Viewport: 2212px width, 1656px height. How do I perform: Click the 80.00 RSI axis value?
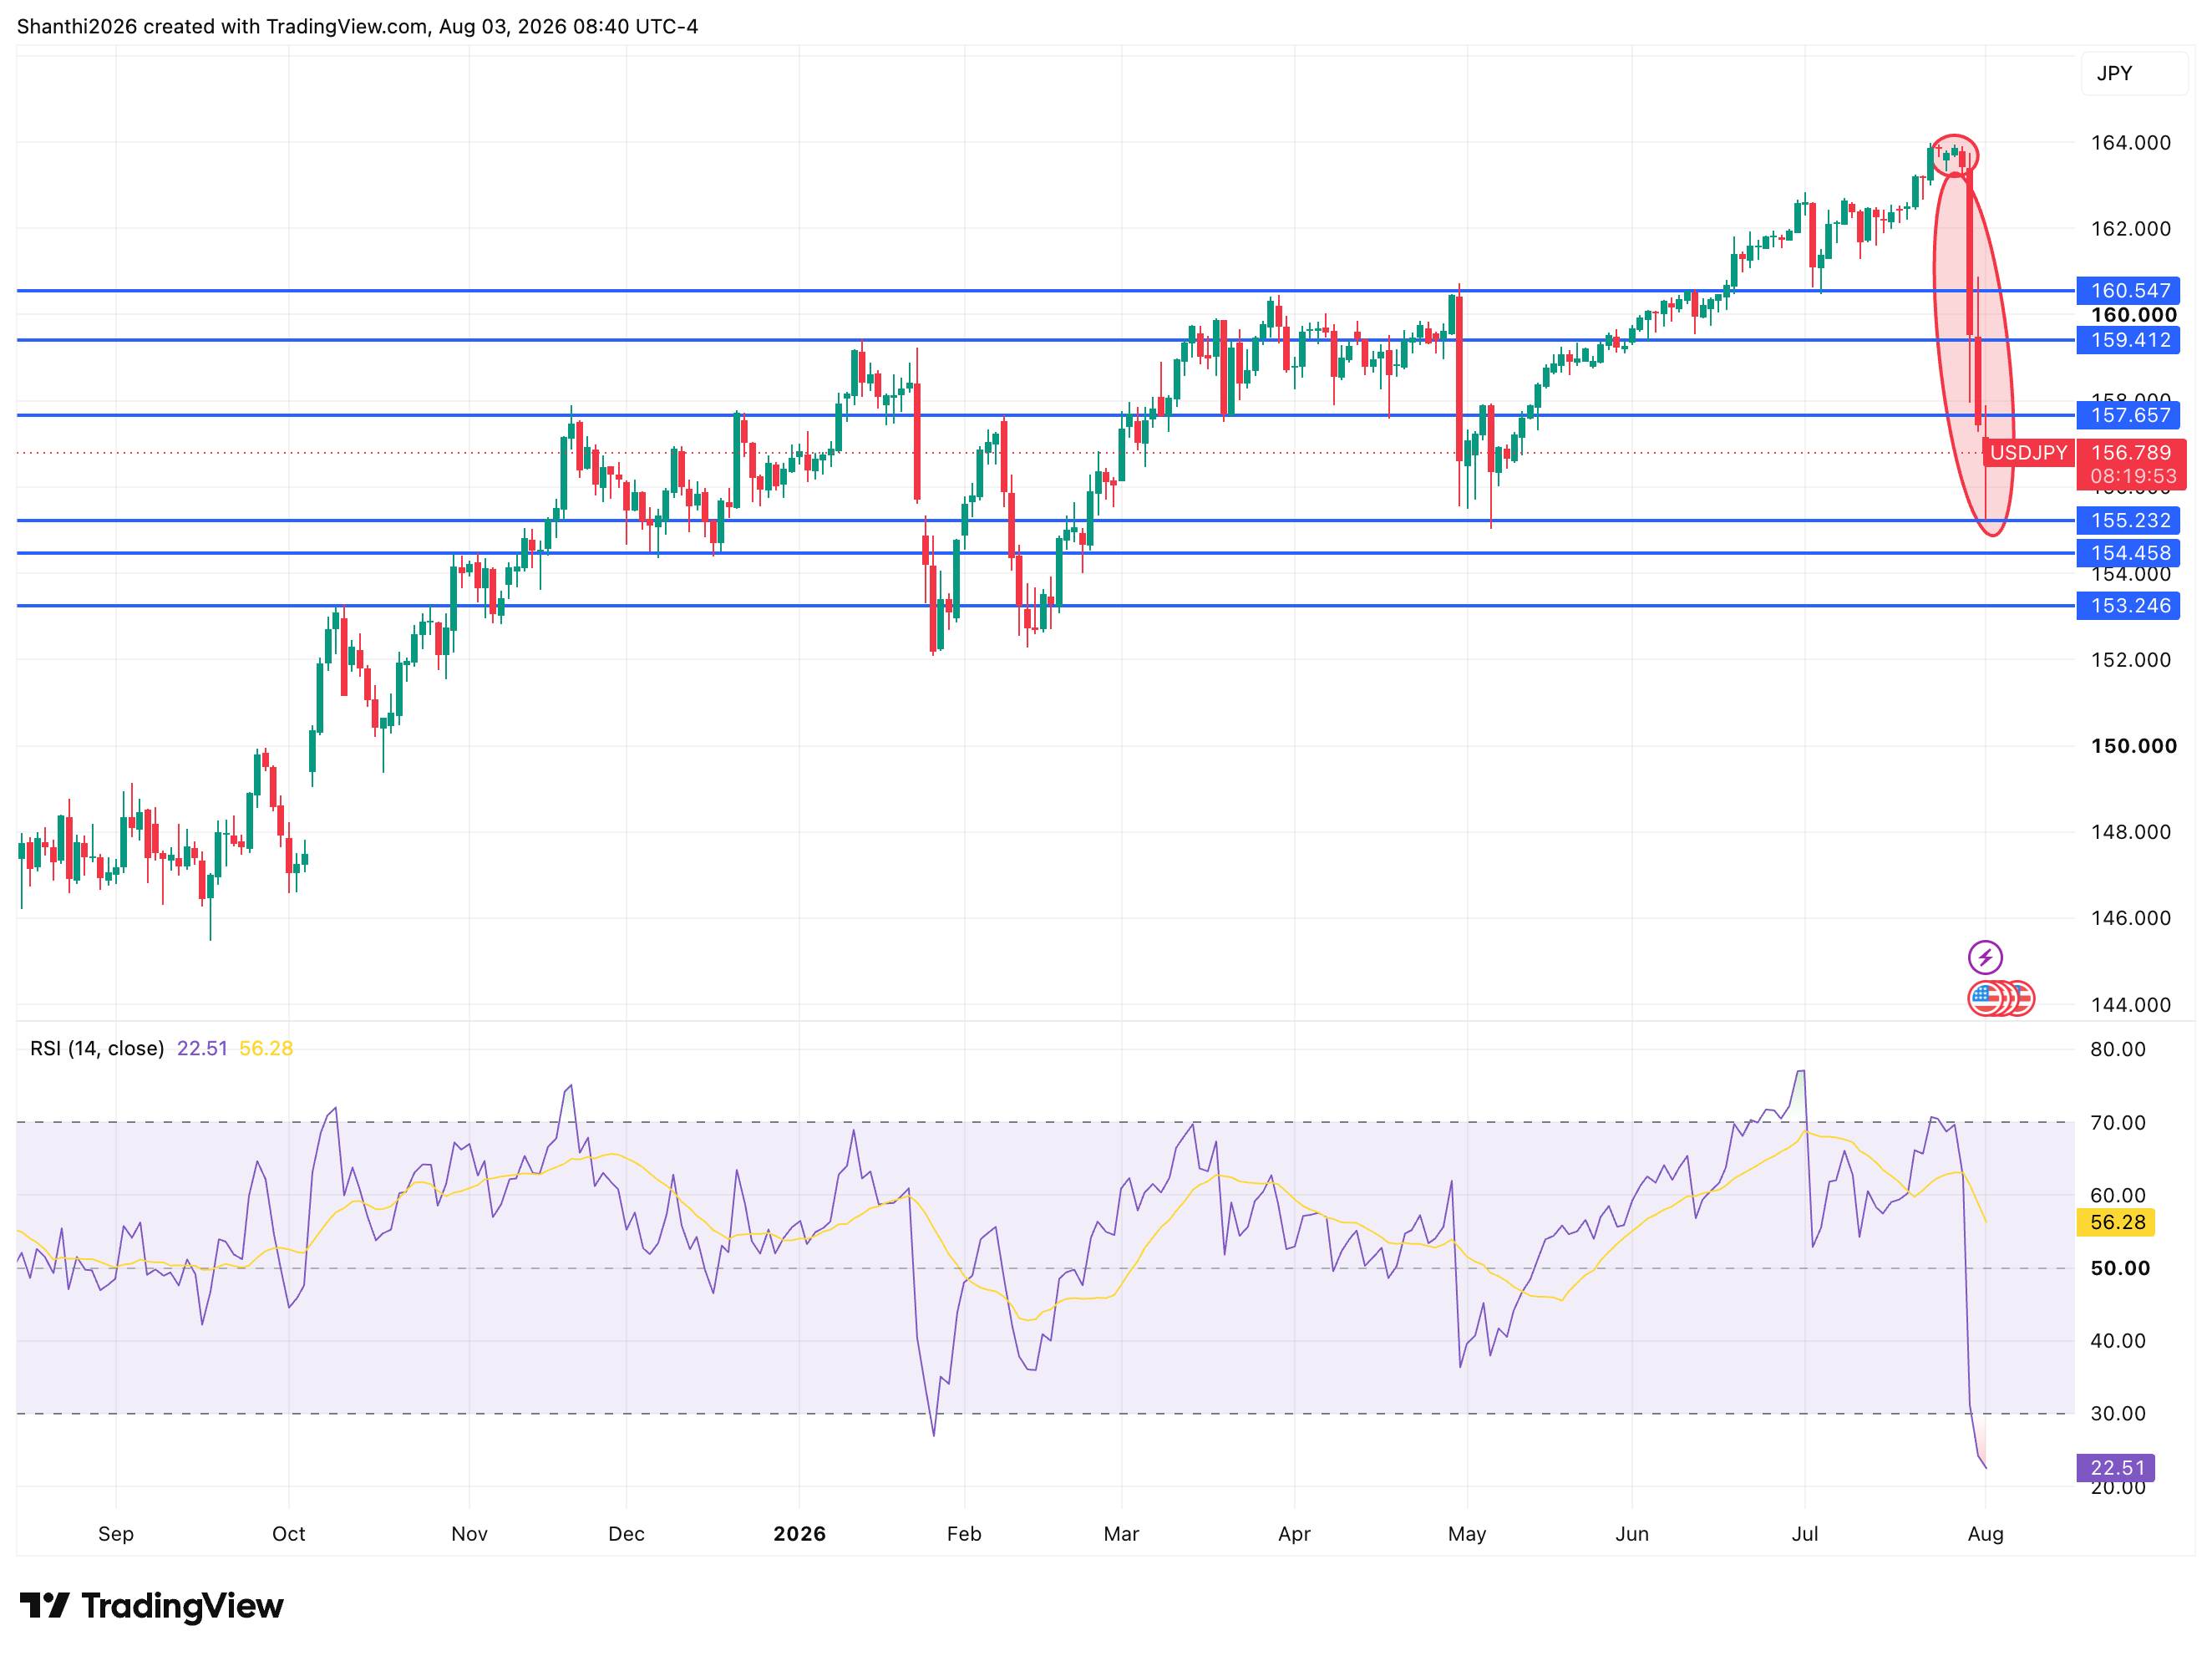(2118, 1049)
